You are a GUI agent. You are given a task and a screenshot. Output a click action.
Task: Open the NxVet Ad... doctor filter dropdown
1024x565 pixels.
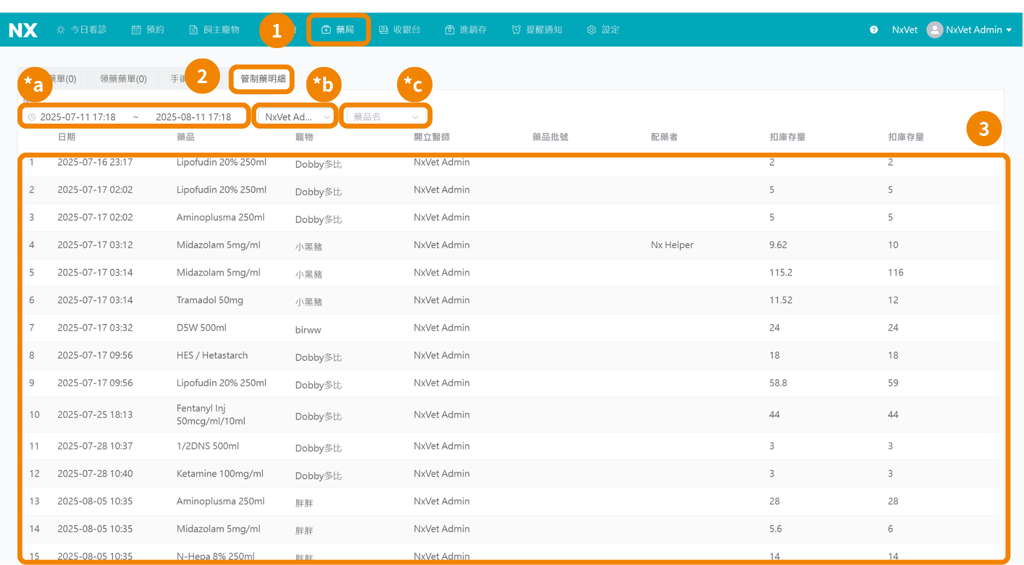point(296,117)
